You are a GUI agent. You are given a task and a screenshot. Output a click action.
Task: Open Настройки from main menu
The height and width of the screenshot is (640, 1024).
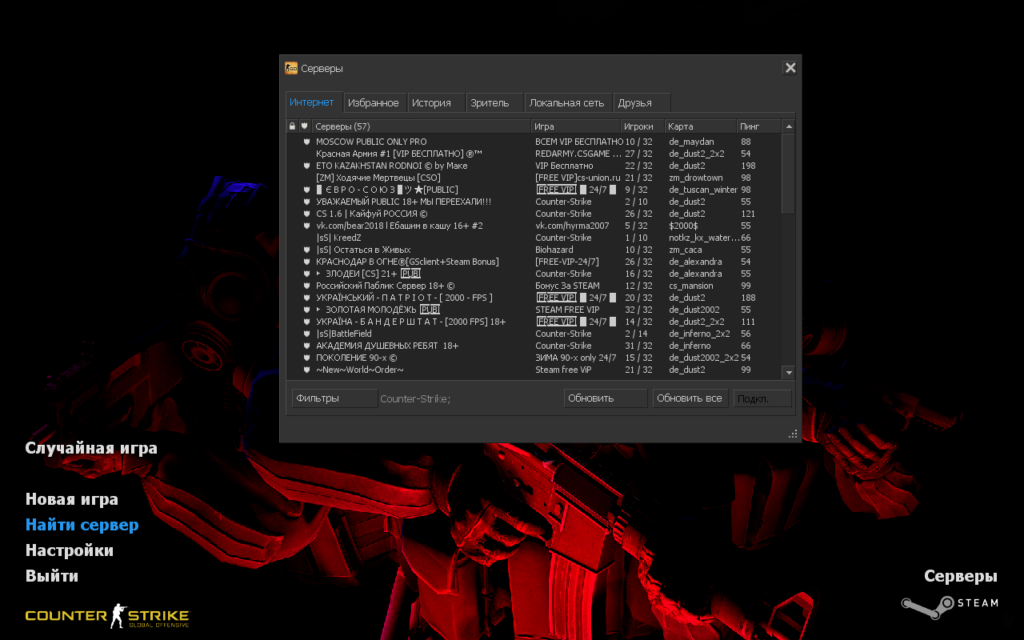pos(69,551)
